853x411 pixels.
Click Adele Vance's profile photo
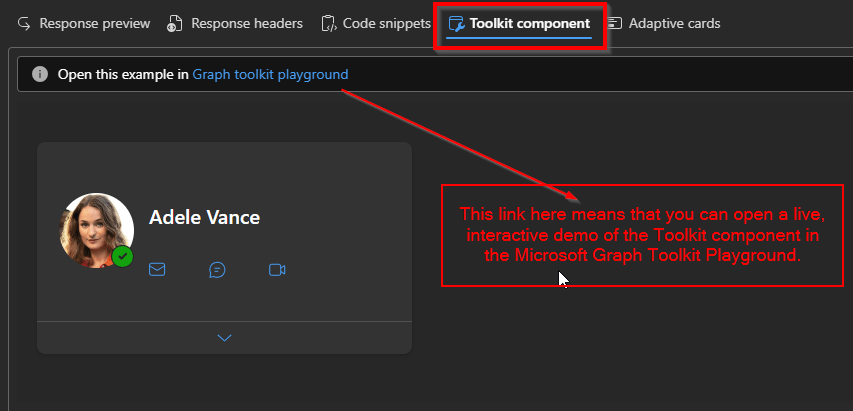point(95,228)
